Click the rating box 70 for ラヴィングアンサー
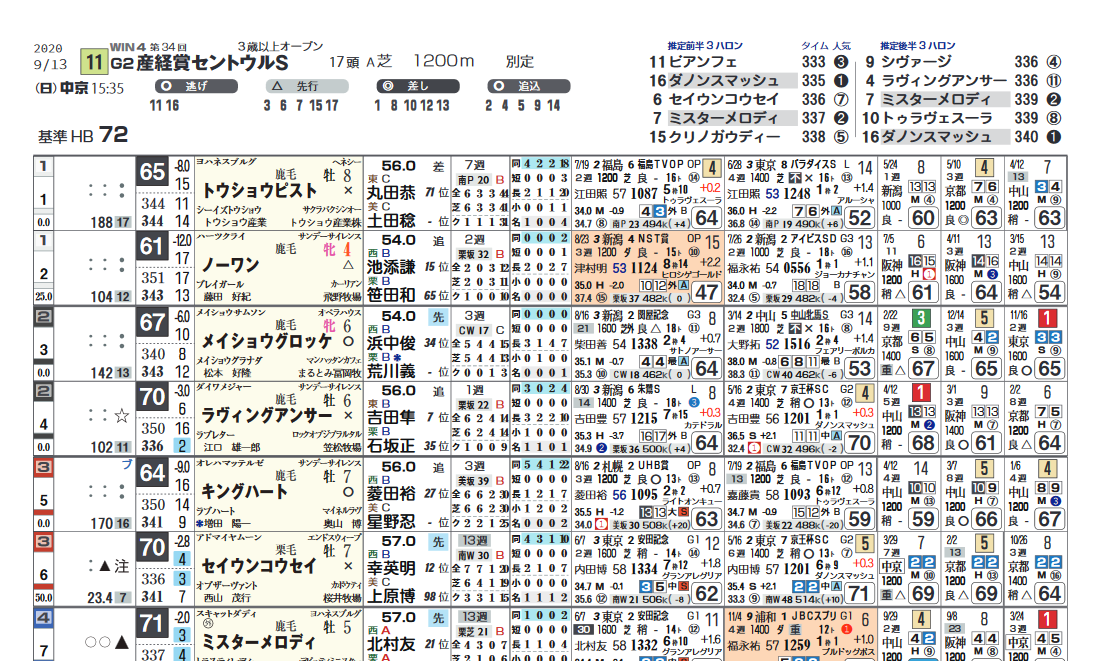Image resolution: width=1102 pixels, height=661 pixels. tap(153, 398)
